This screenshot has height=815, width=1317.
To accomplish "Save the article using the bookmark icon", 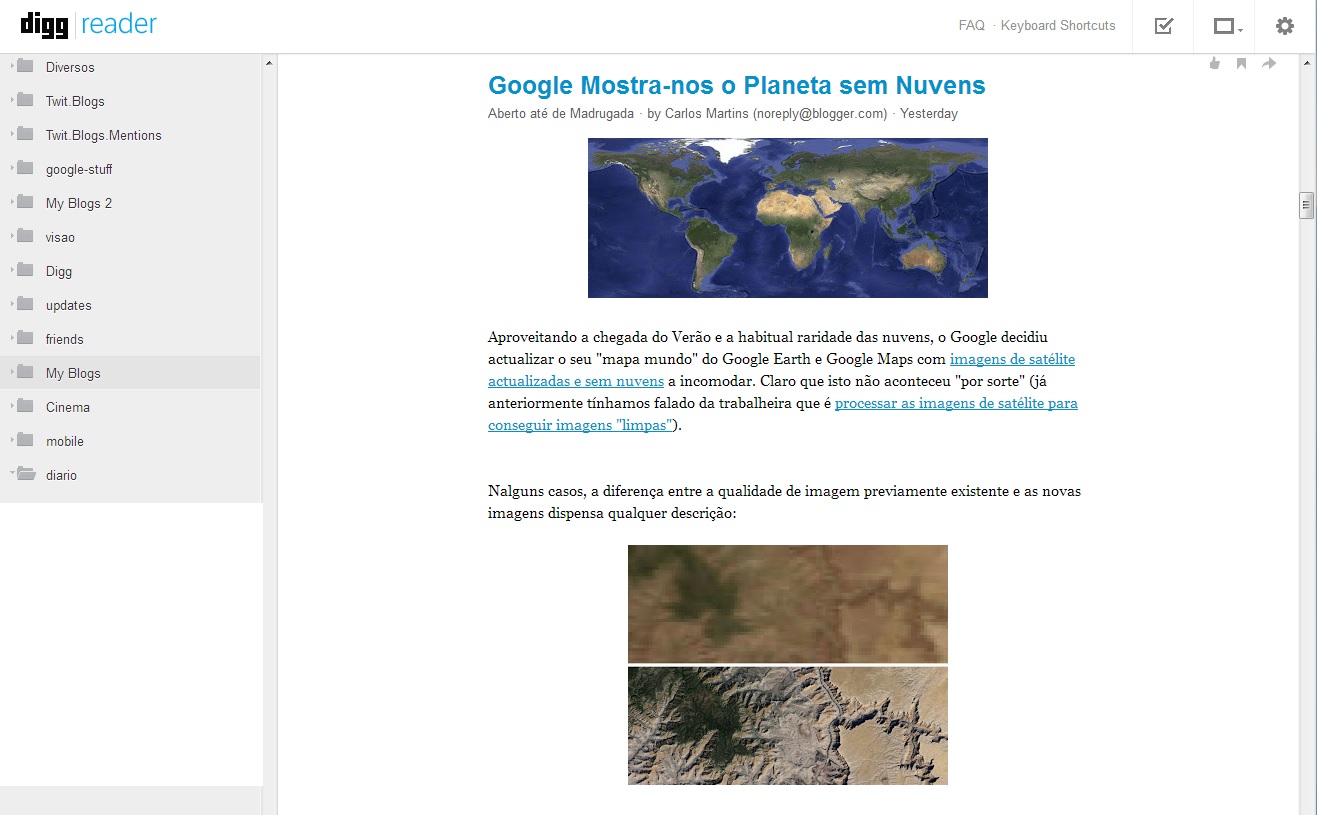I will point(1241,62).
